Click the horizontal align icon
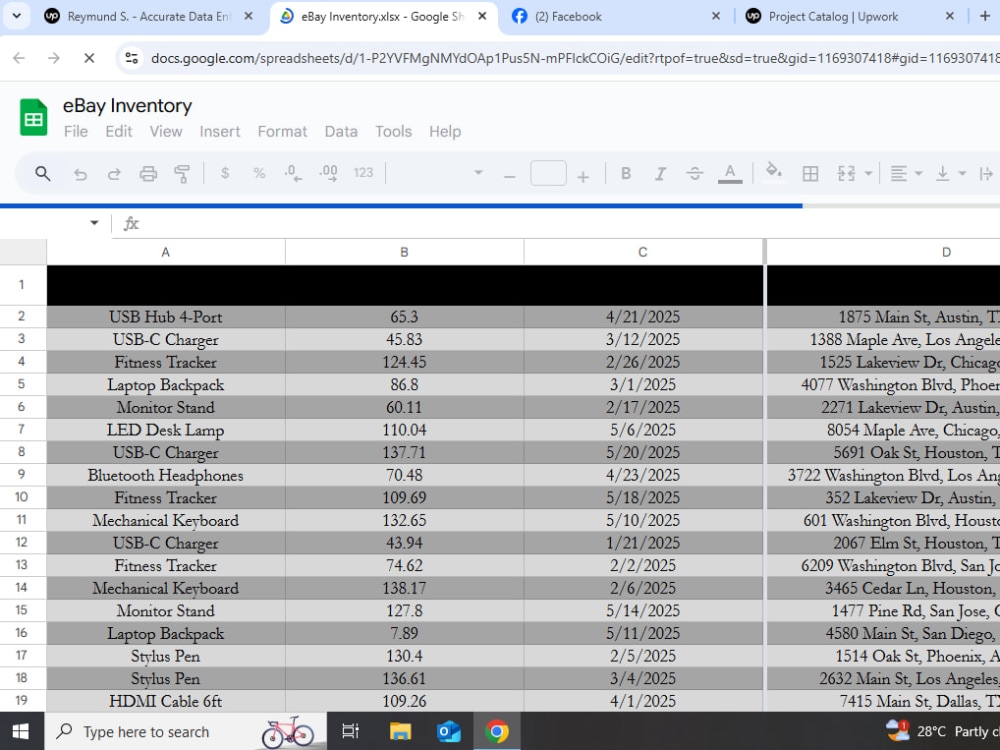This screenshot has width=1000, height=750. tap(899, 173)
